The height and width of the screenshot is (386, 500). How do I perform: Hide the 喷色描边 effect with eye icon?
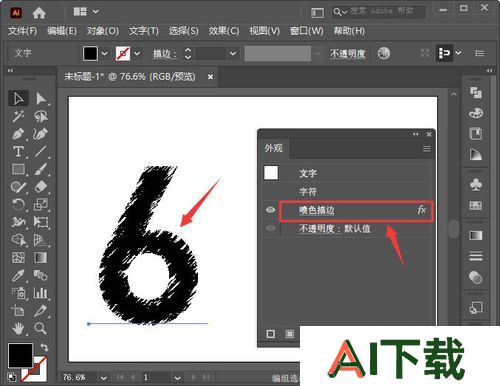pos(271,210)
